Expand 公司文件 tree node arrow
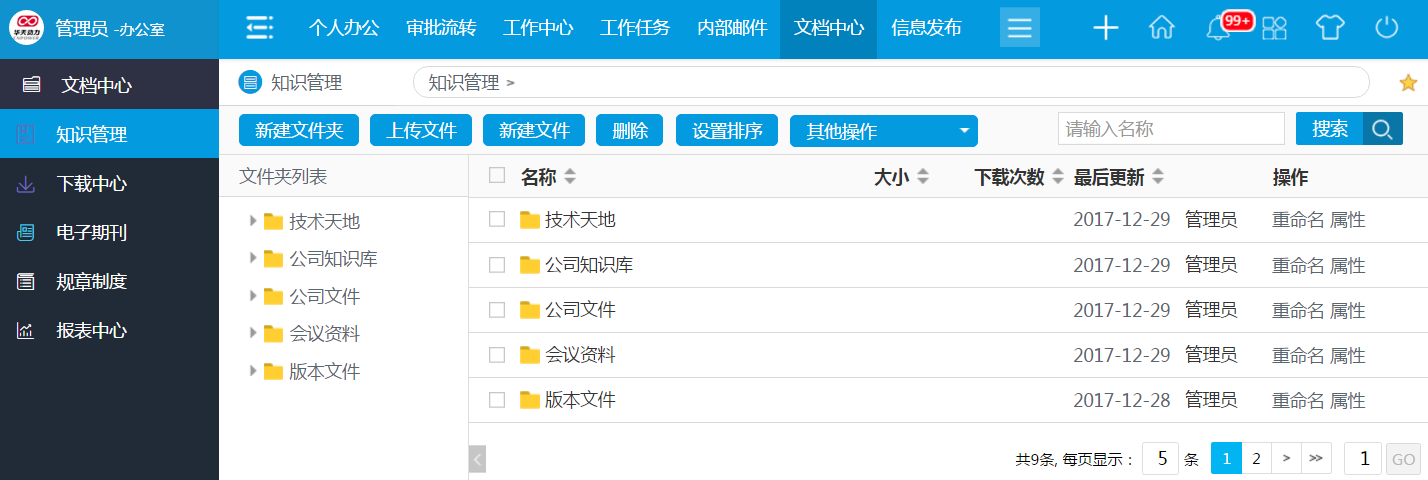1428x480 pixels. (253, 296)
